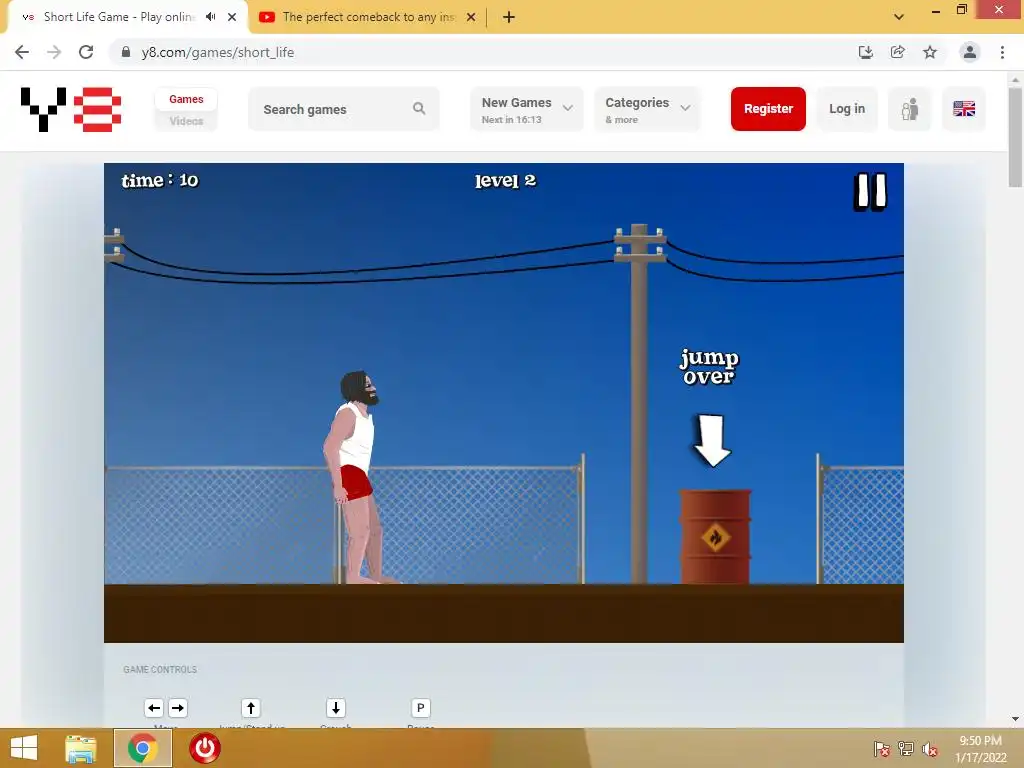
Task: Click the page vertical scrollbar thumb
Action: coord(1015,137)
